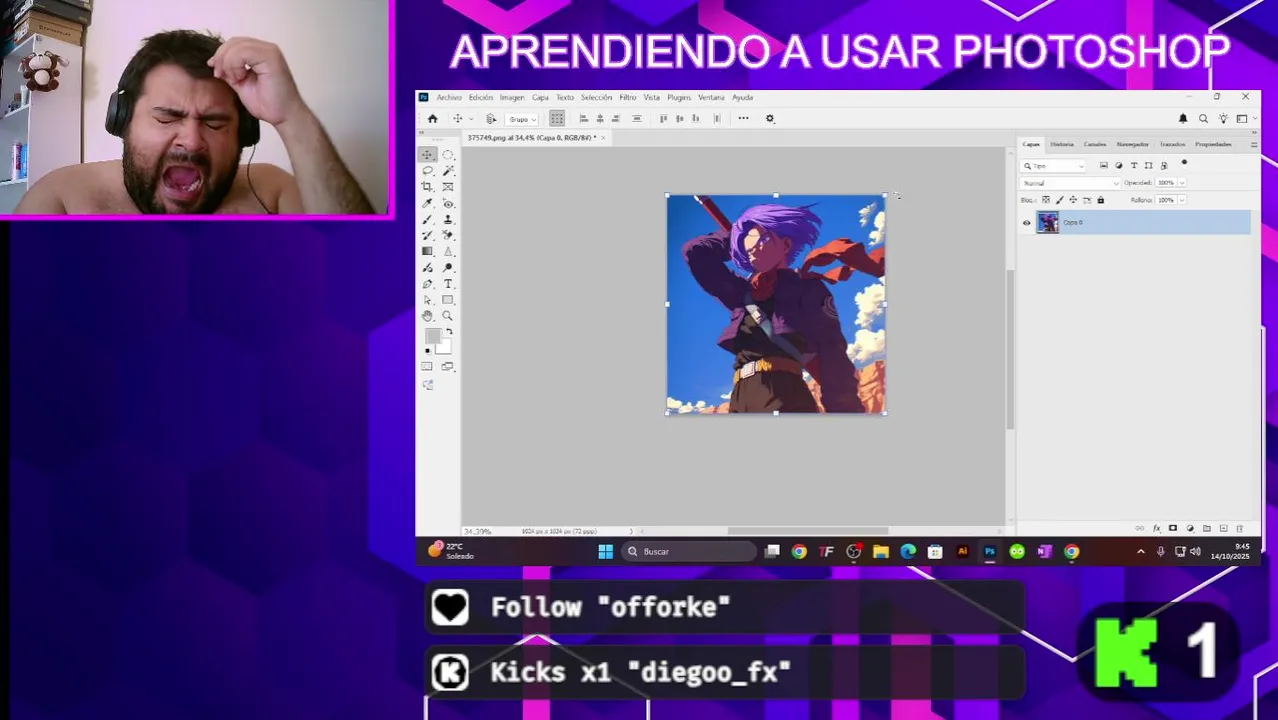
Task: Select the Elliptical Marquee tool
Action: (x=448, y=155)
